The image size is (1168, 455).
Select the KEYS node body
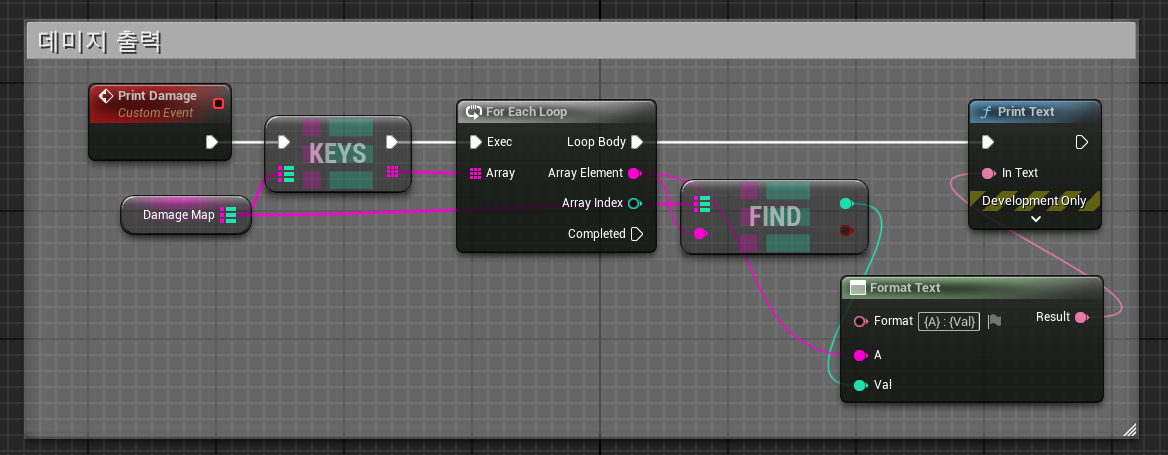(338, 154)
